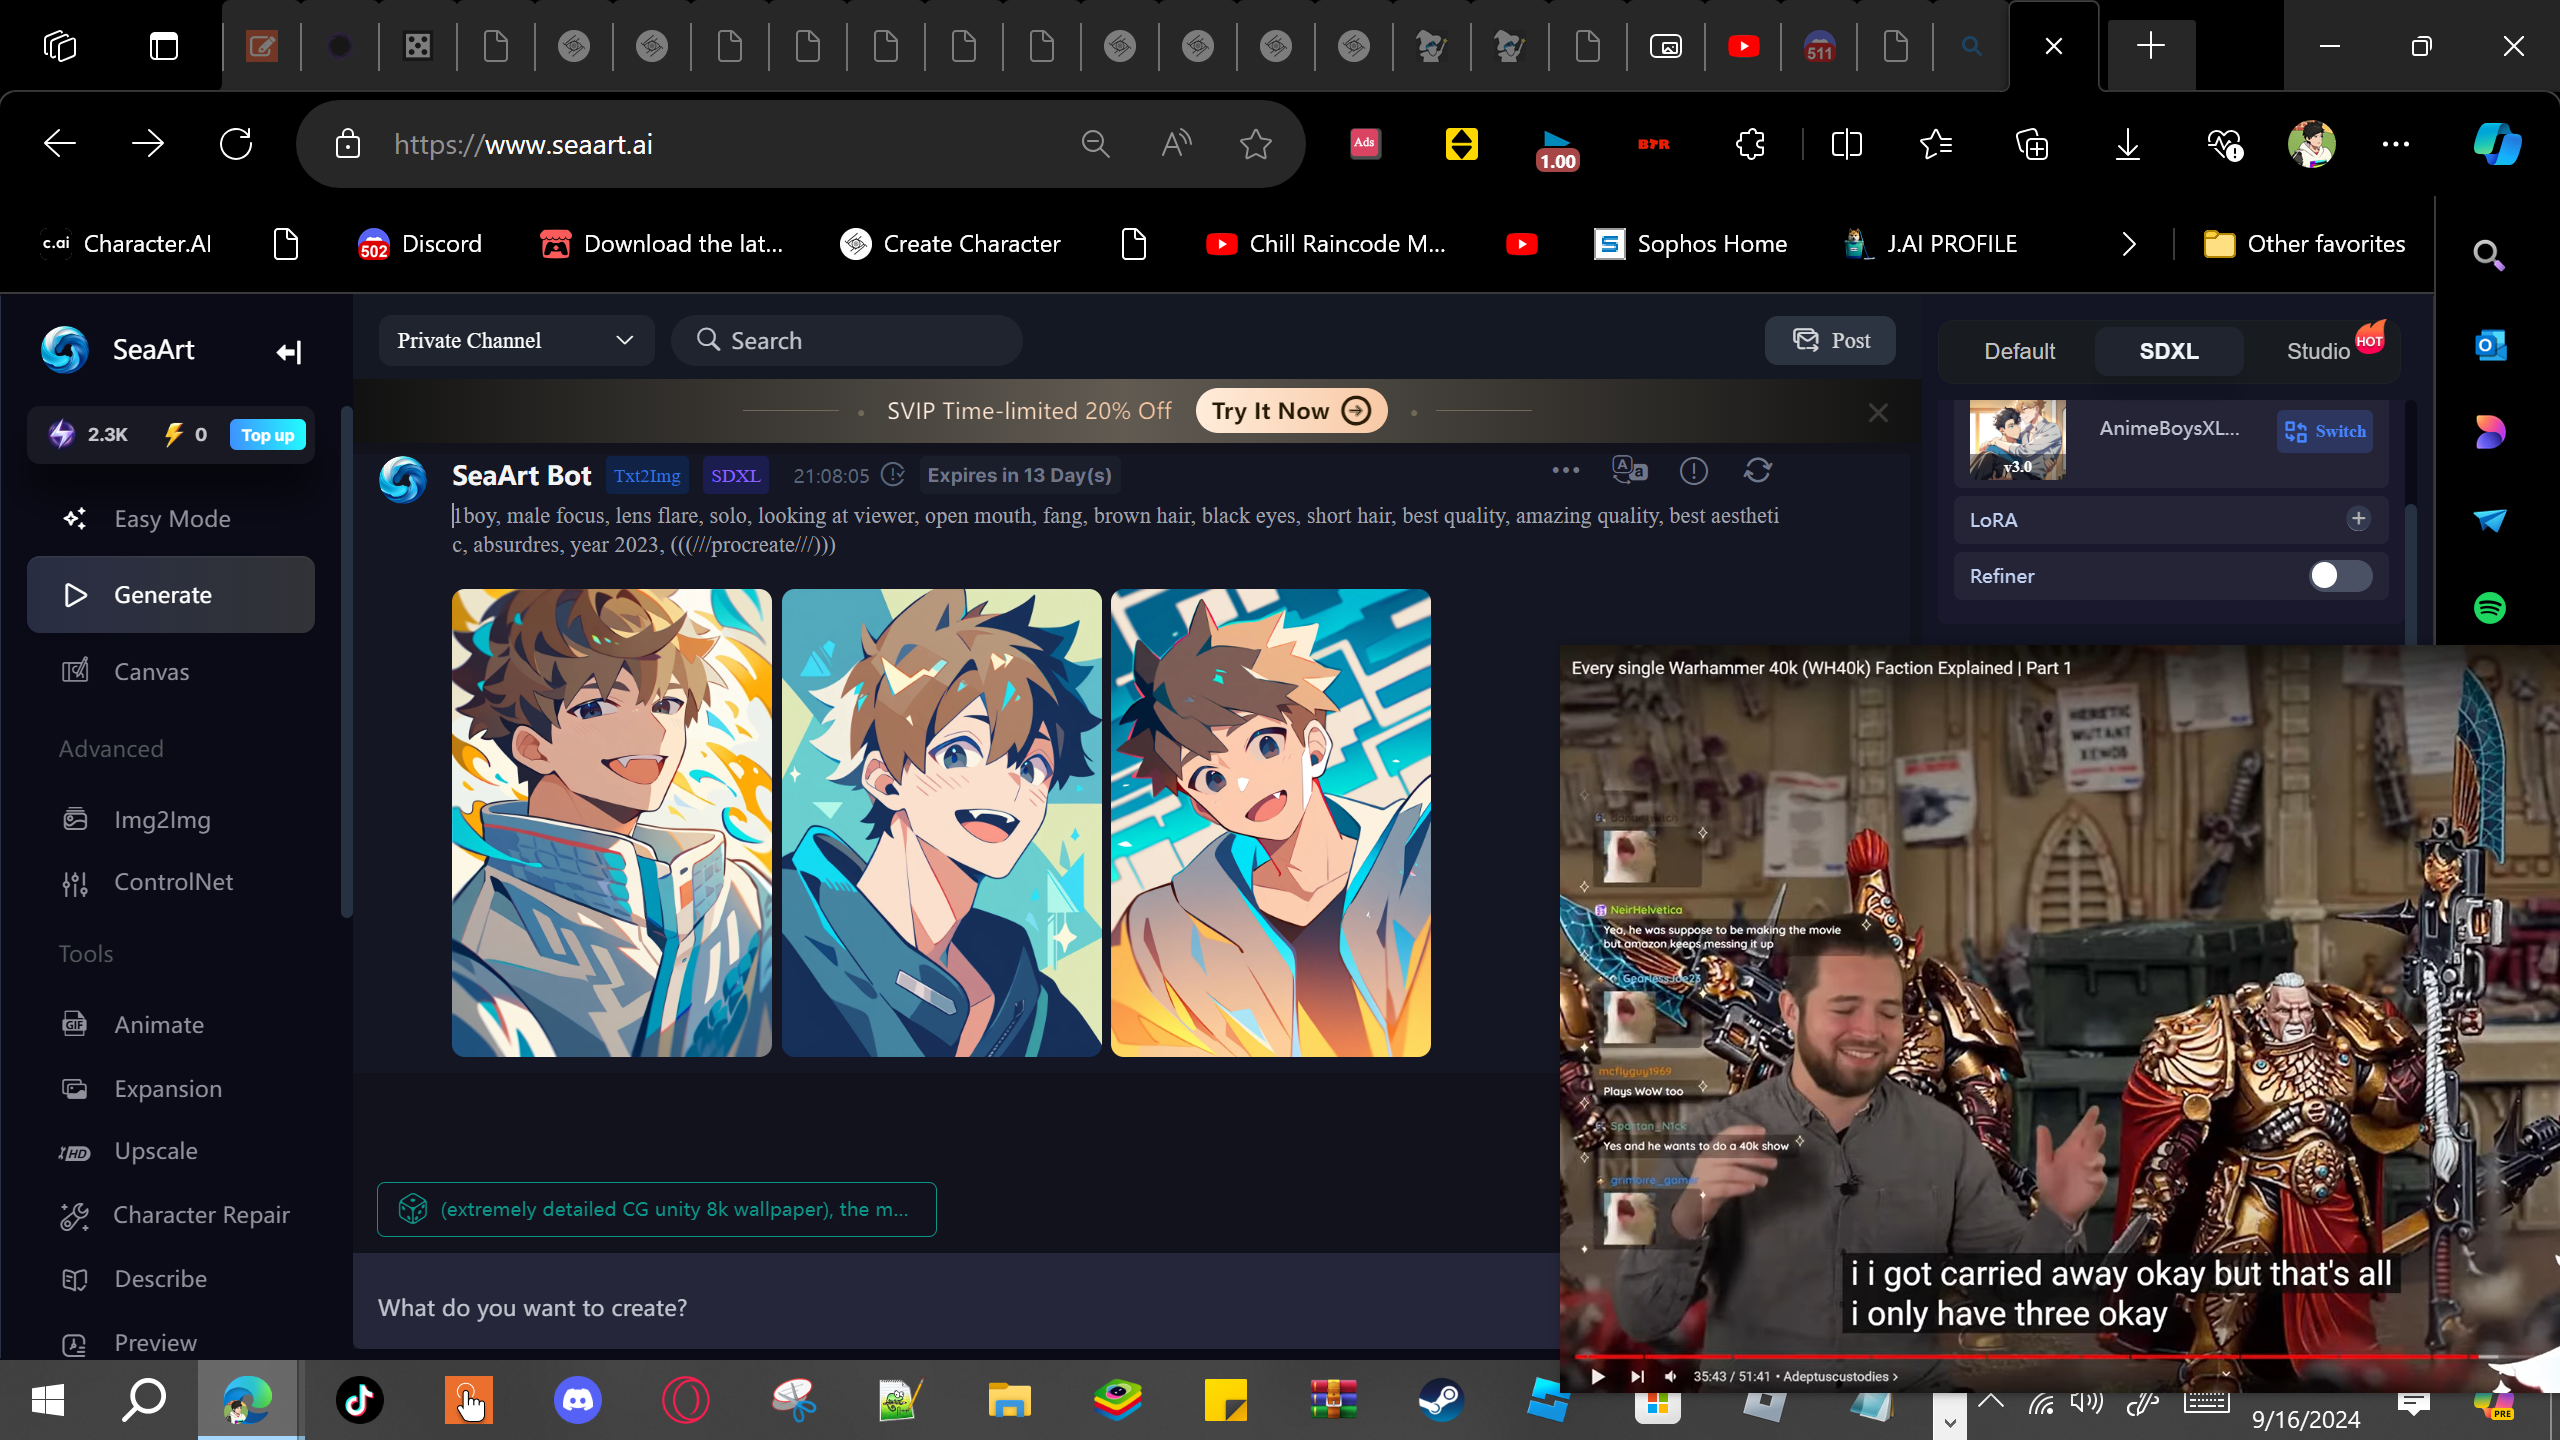Open the Describe tool
This screenshot has height=1440, width=2560.
171,1279
